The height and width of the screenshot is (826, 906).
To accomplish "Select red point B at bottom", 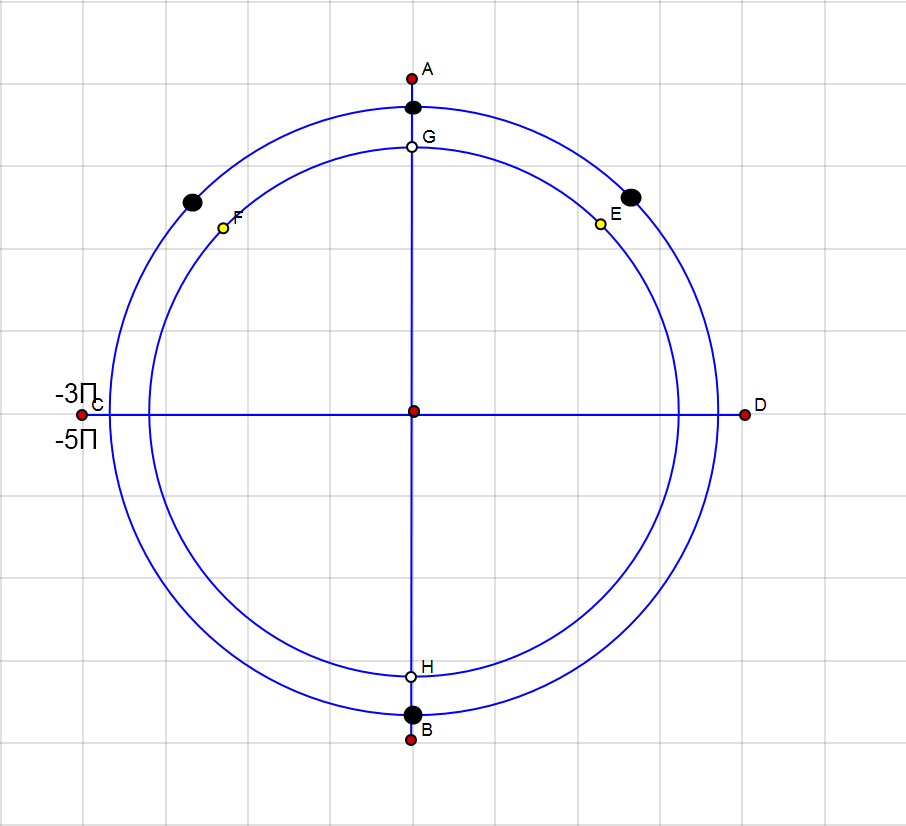I will click(x=411, y=740).
